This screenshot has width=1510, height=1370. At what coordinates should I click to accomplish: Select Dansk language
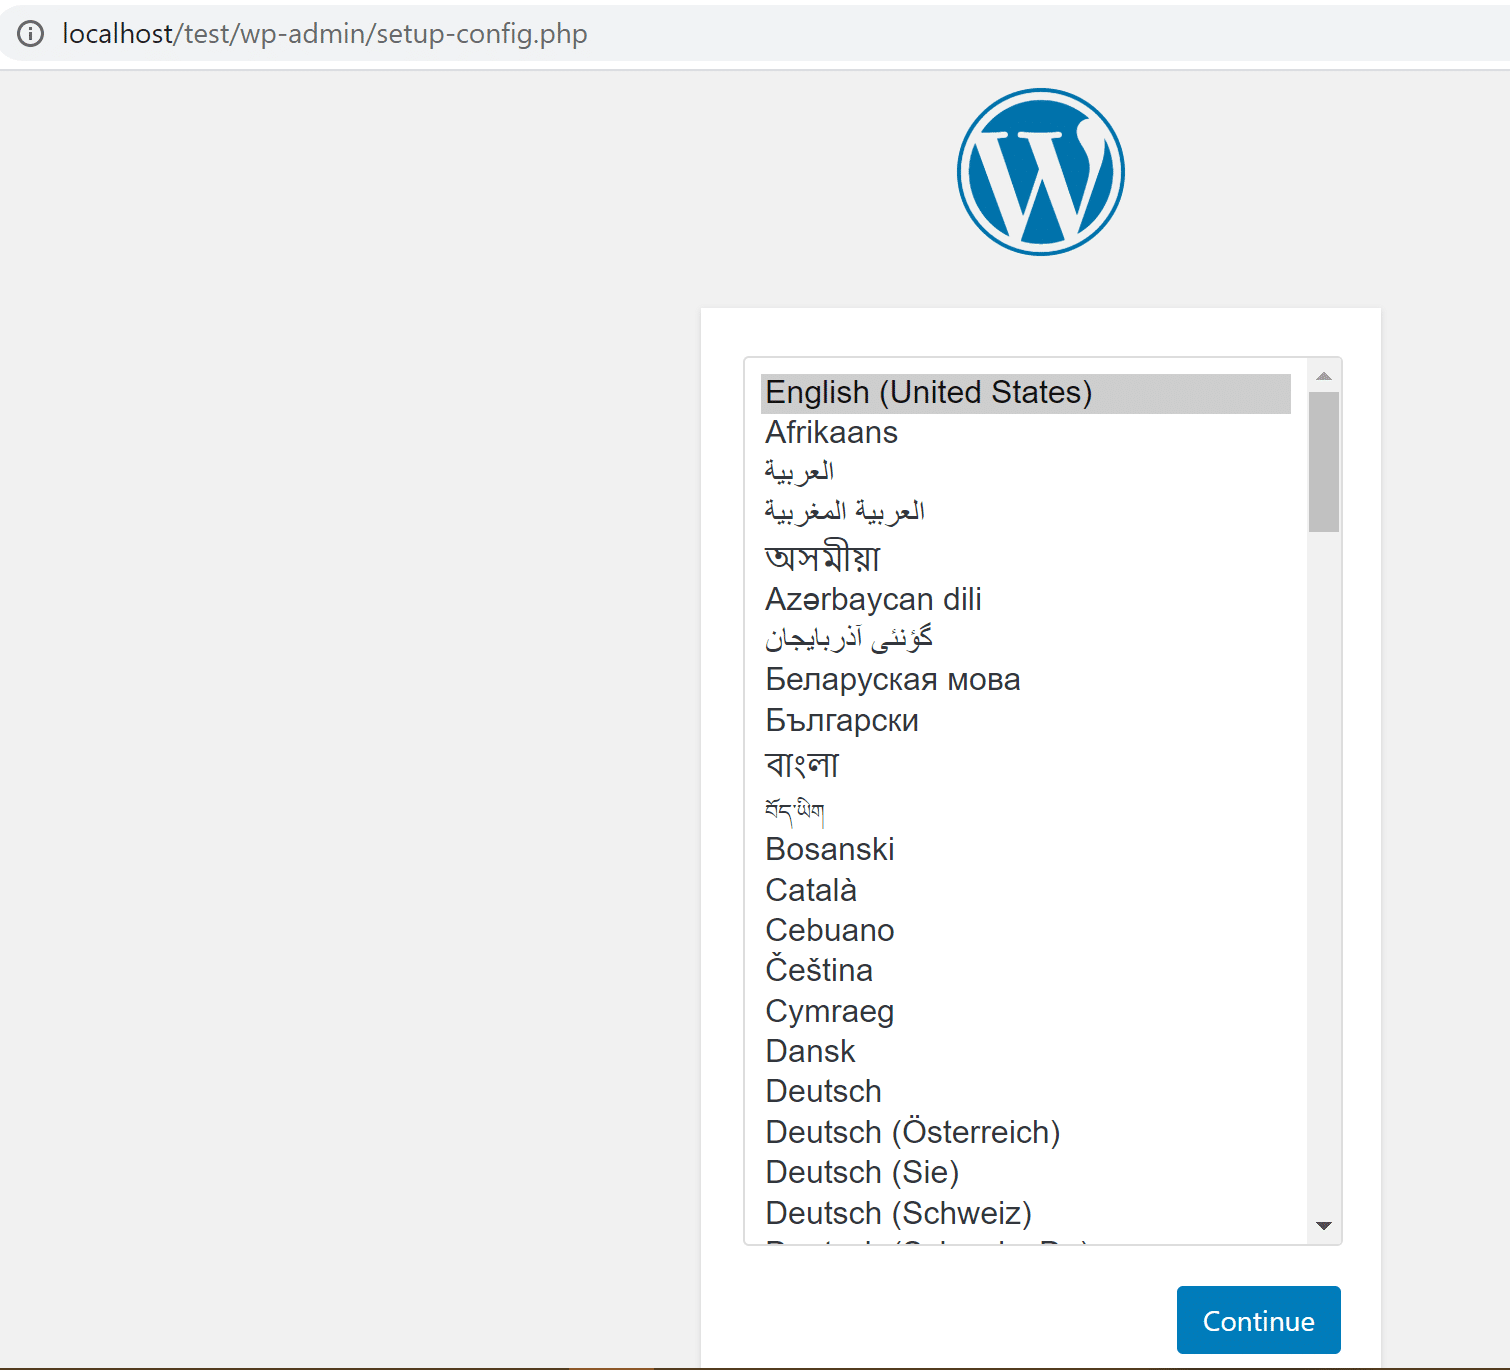1026,1051
